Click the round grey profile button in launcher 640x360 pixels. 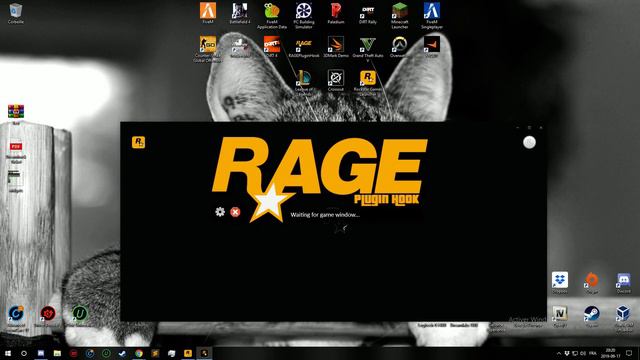tap(529, 142)
